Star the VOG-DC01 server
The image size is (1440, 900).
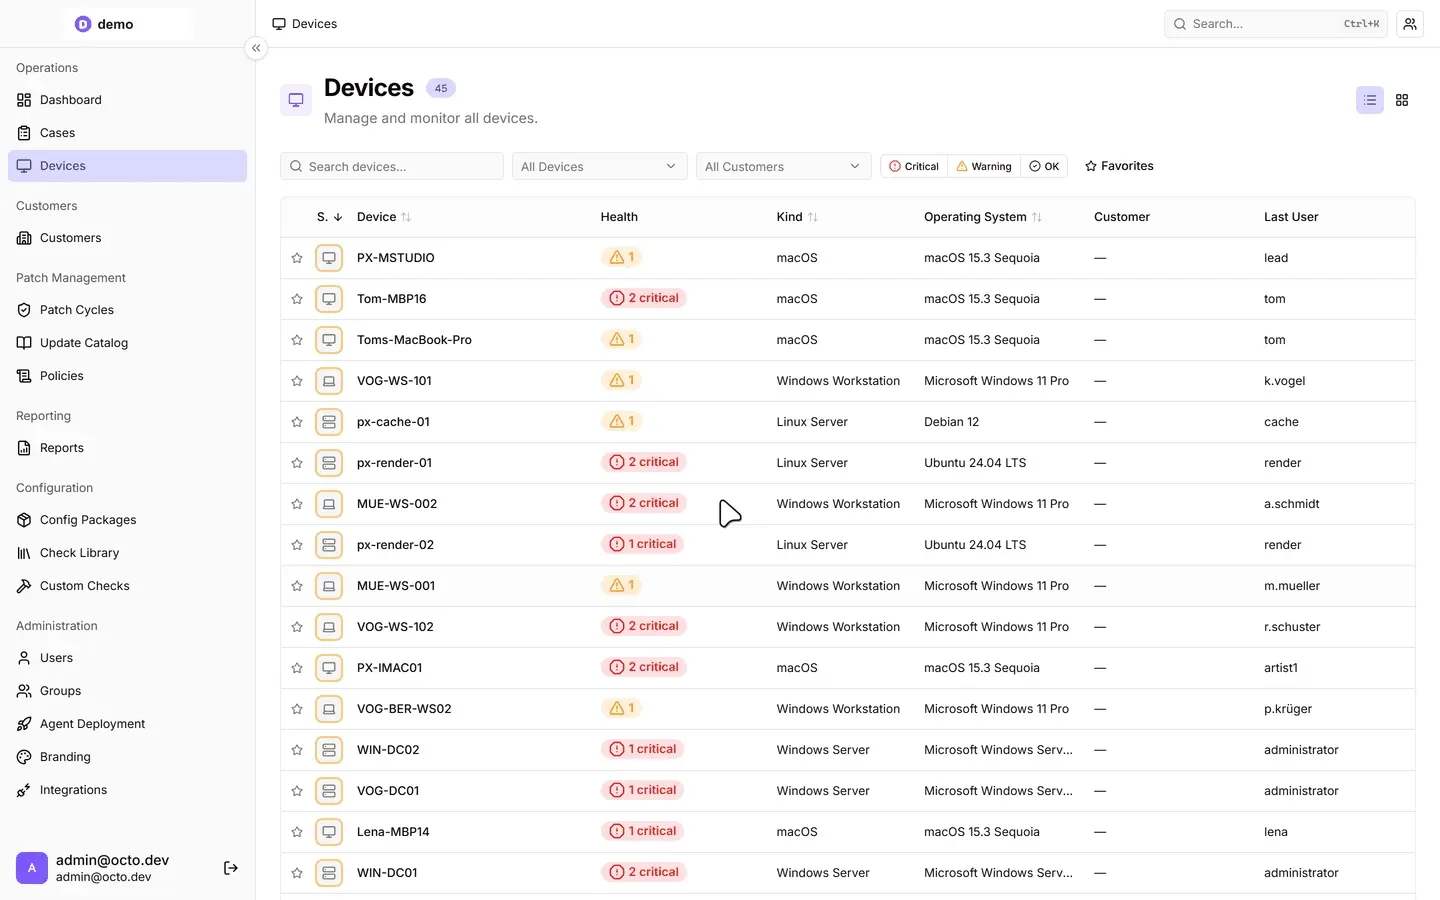pyautogui.click(x=297, y=791)
